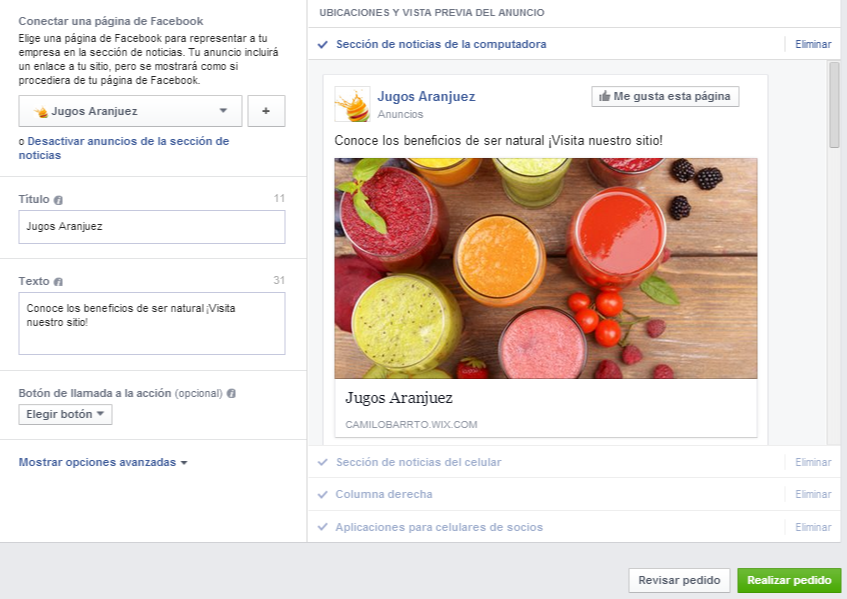Viewport: 847px width, 599px height.
Task: Click the ad text Conoce los beneficios in preview
Action: 498,141
